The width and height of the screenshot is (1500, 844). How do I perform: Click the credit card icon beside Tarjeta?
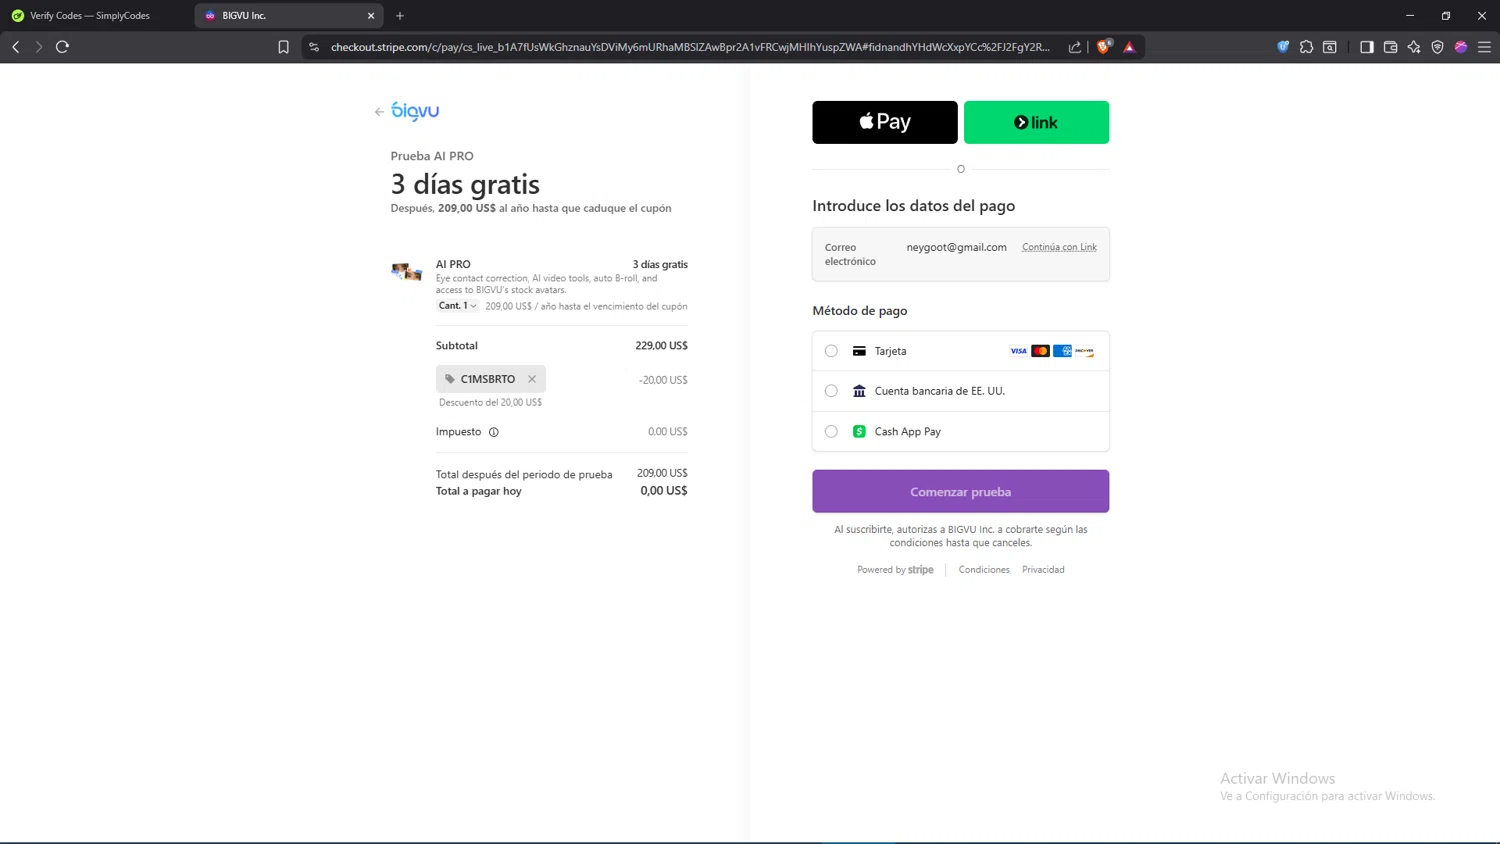pyautogui.click(x=859, y=351)
